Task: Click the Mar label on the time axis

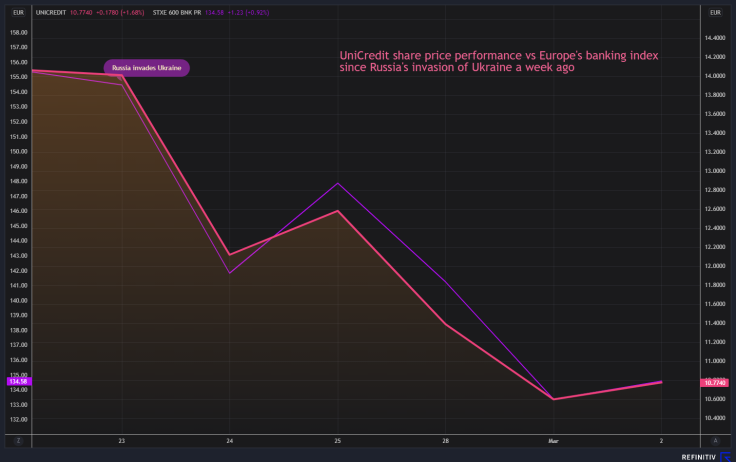Action: coord(553,441)
